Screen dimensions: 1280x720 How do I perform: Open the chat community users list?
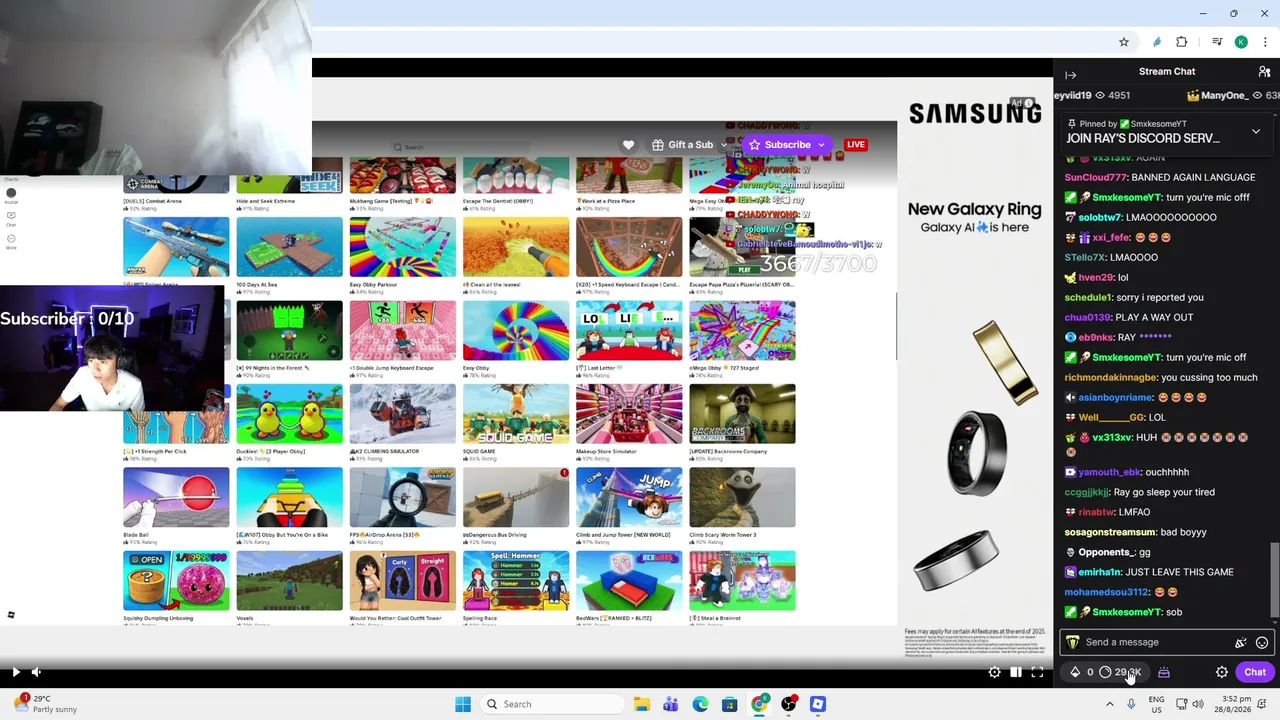[x=1264, y=72]
